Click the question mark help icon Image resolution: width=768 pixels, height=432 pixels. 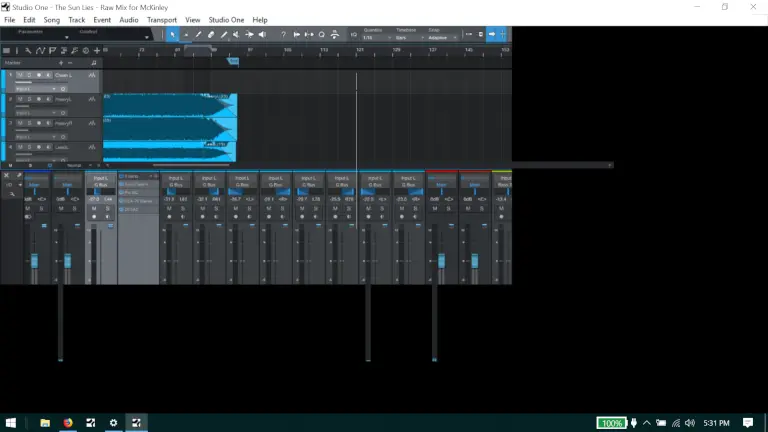tap(284, 35)
